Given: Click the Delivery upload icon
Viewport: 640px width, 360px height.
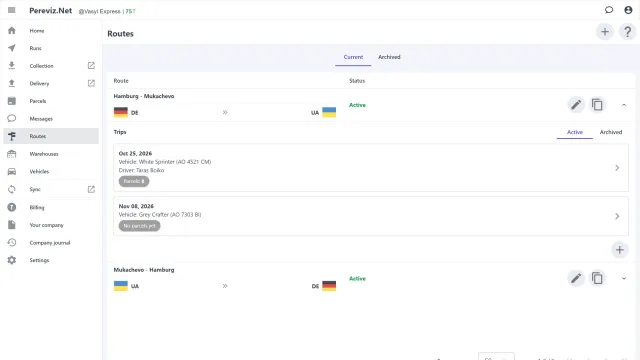Looking at the screenshot, I should 12,83.
